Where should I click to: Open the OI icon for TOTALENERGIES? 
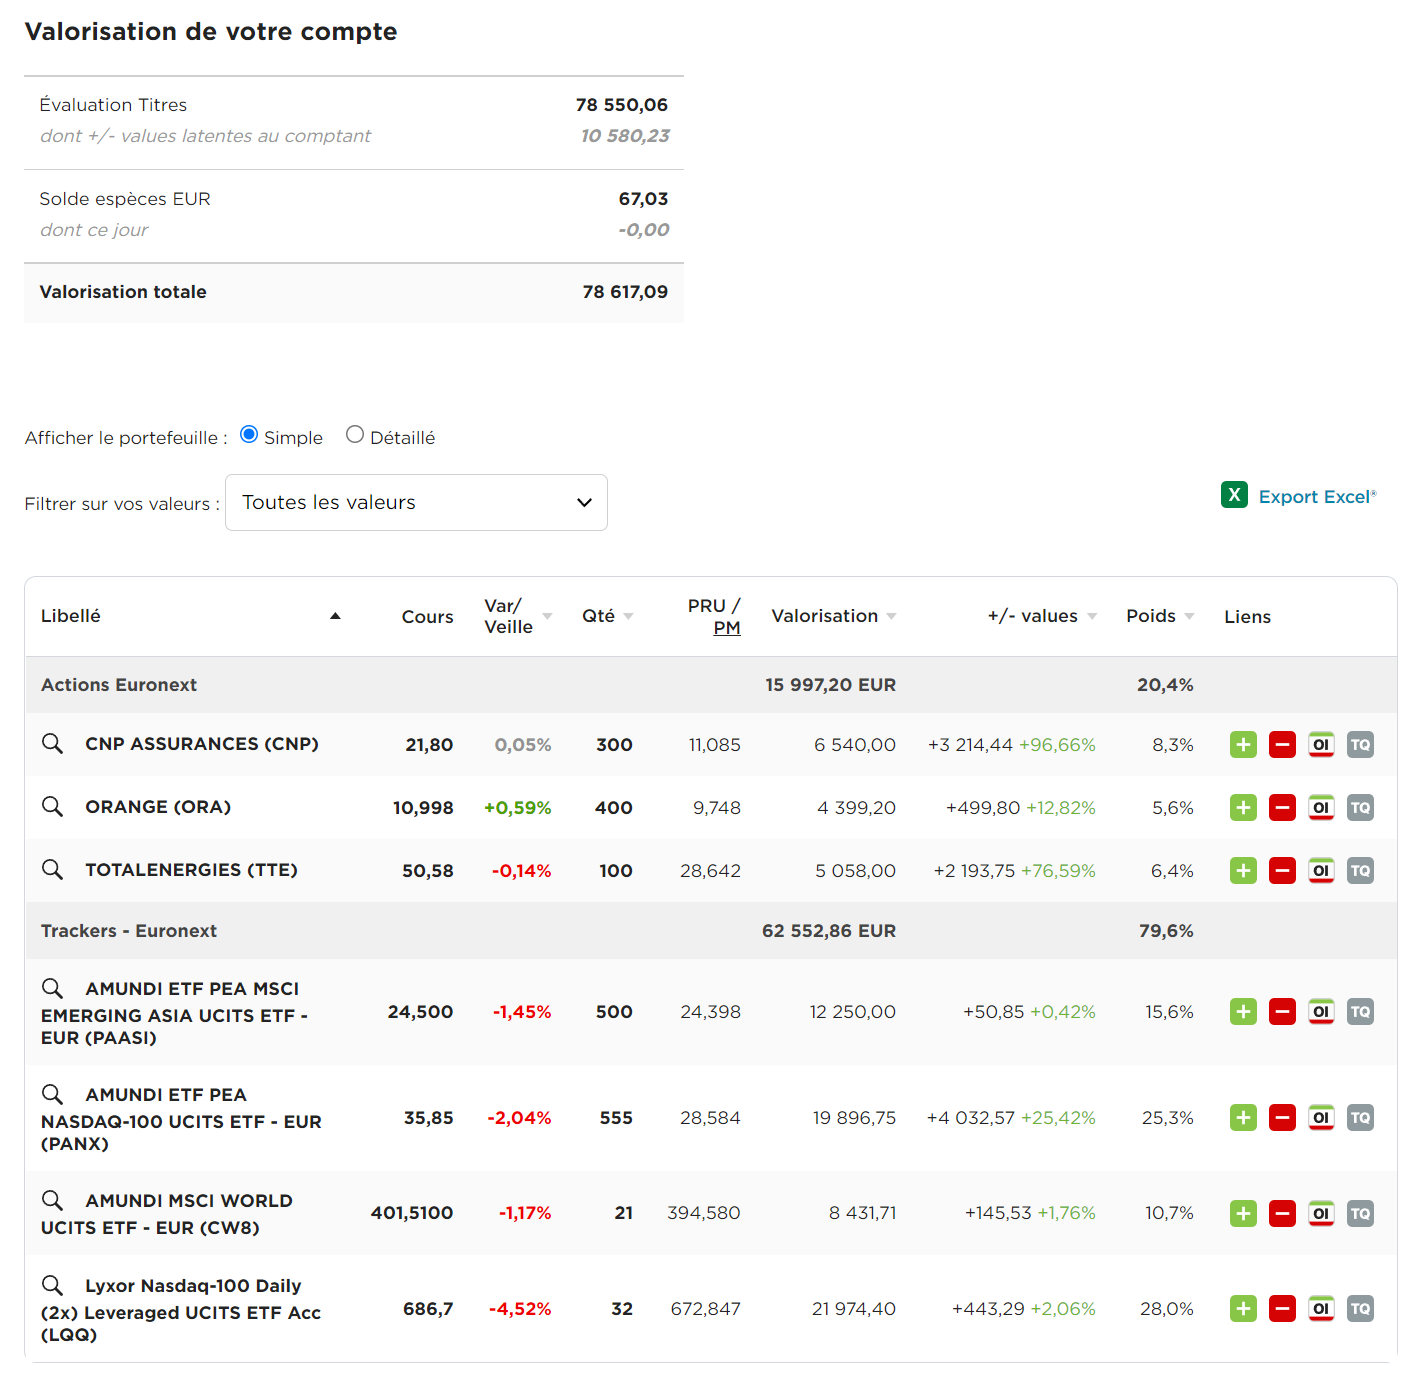tap(1321, 871)
